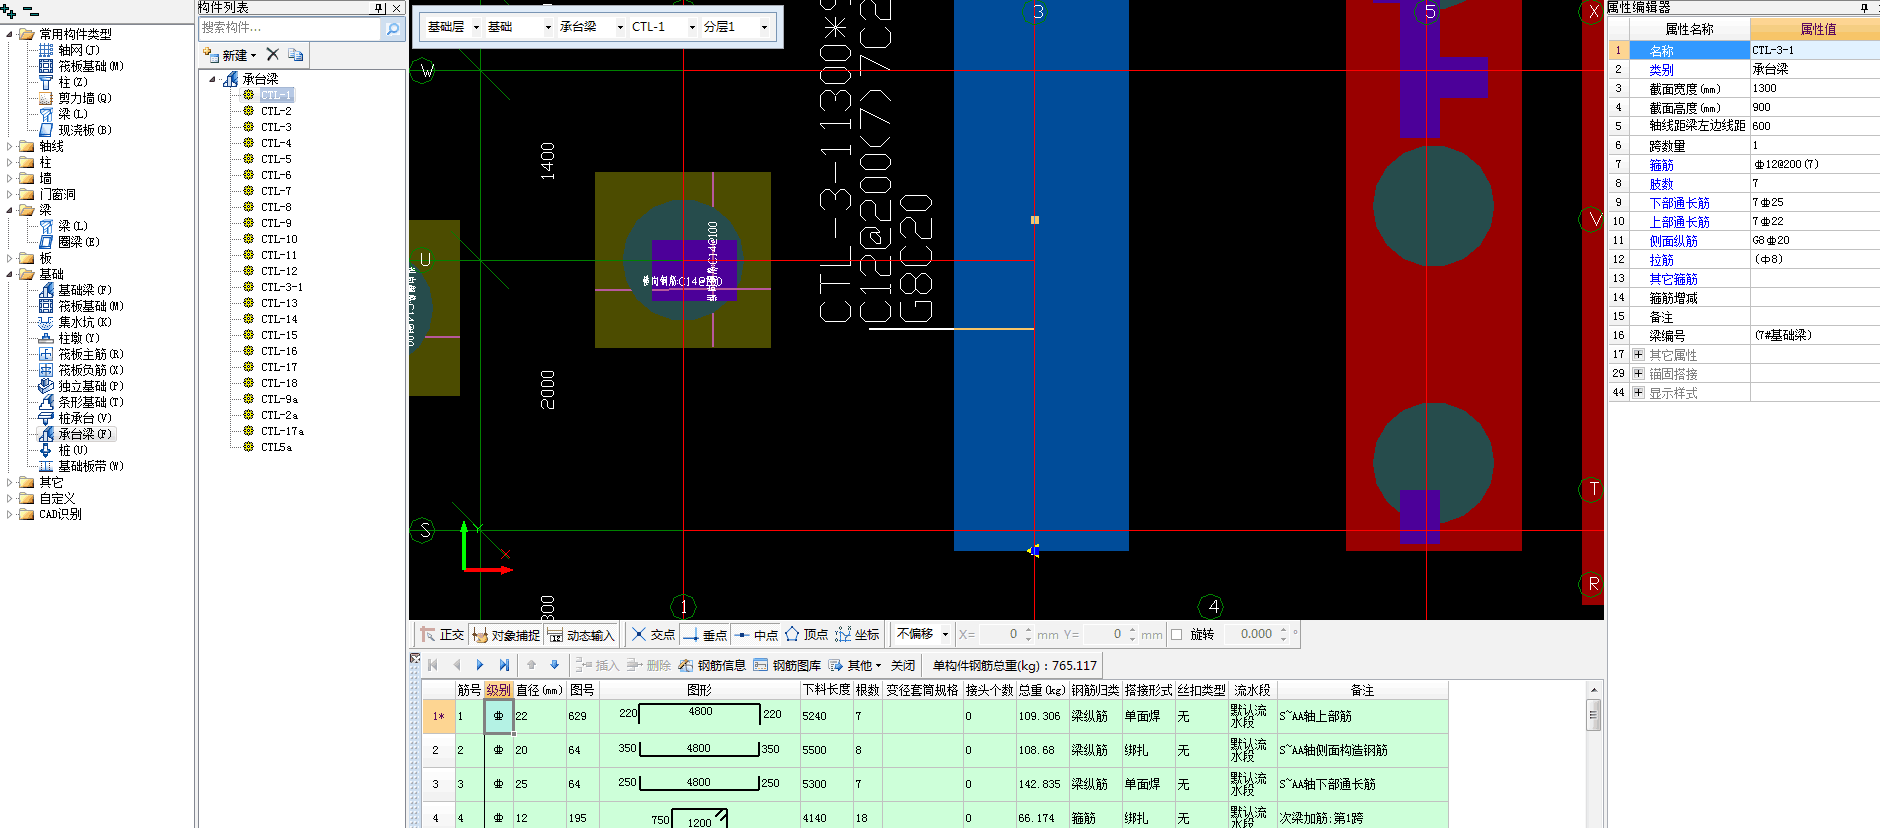Go to first rebar record

433,665
